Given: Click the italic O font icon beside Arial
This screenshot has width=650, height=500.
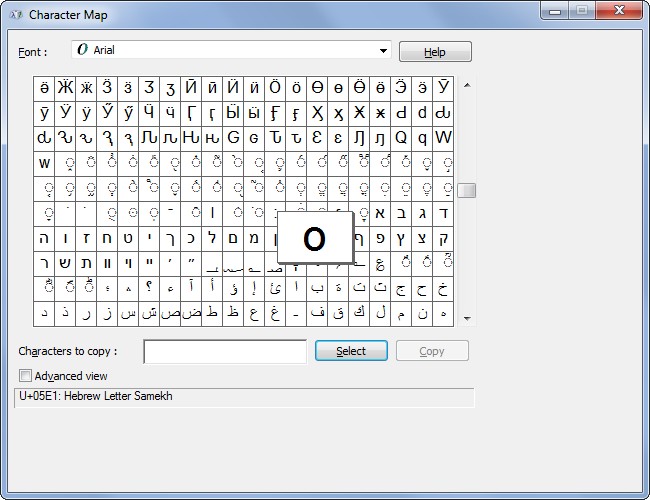Looking at the screenshot, I should (x=82, y=50).
